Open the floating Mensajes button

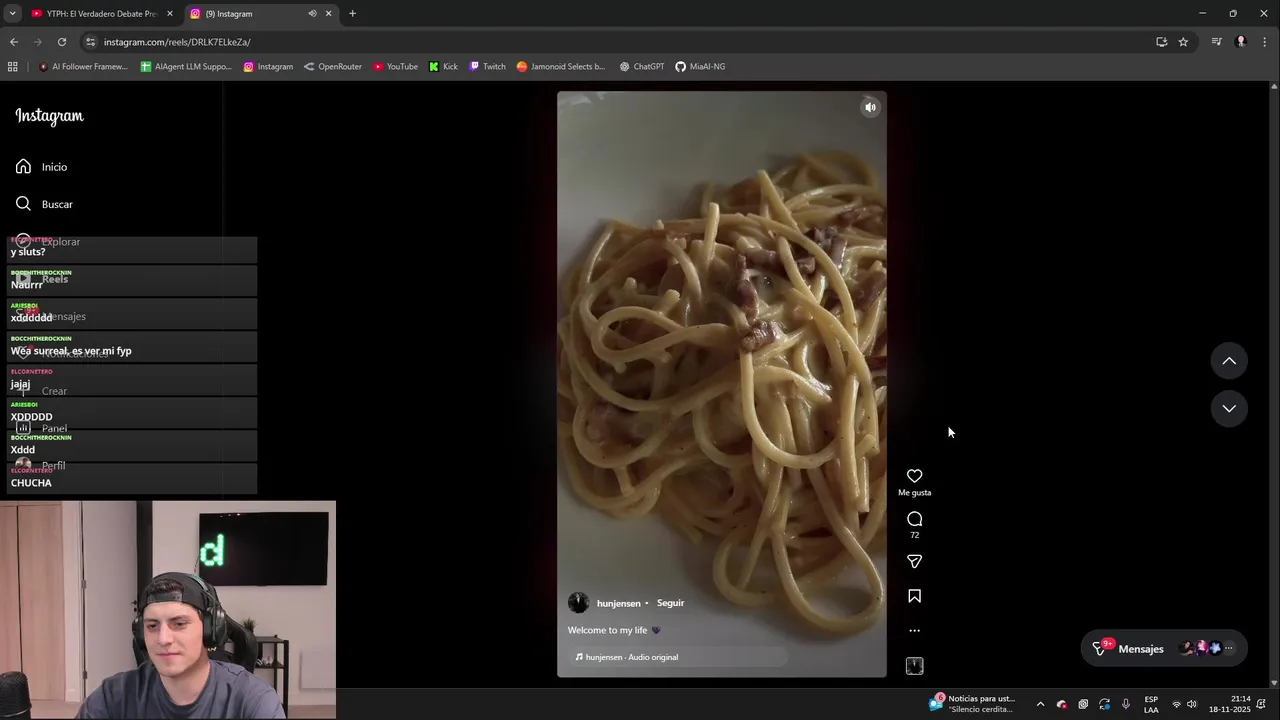tap(1164, 648)
